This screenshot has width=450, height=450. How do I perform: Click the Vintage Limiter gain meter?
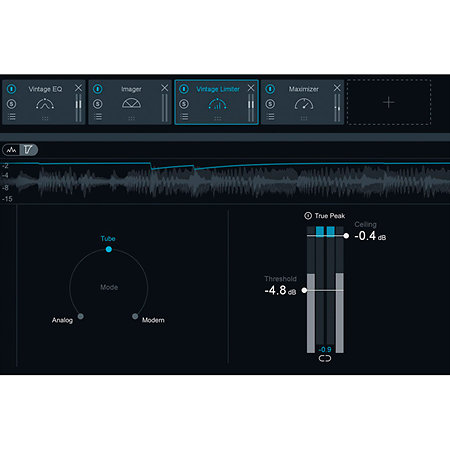point(251,108)
